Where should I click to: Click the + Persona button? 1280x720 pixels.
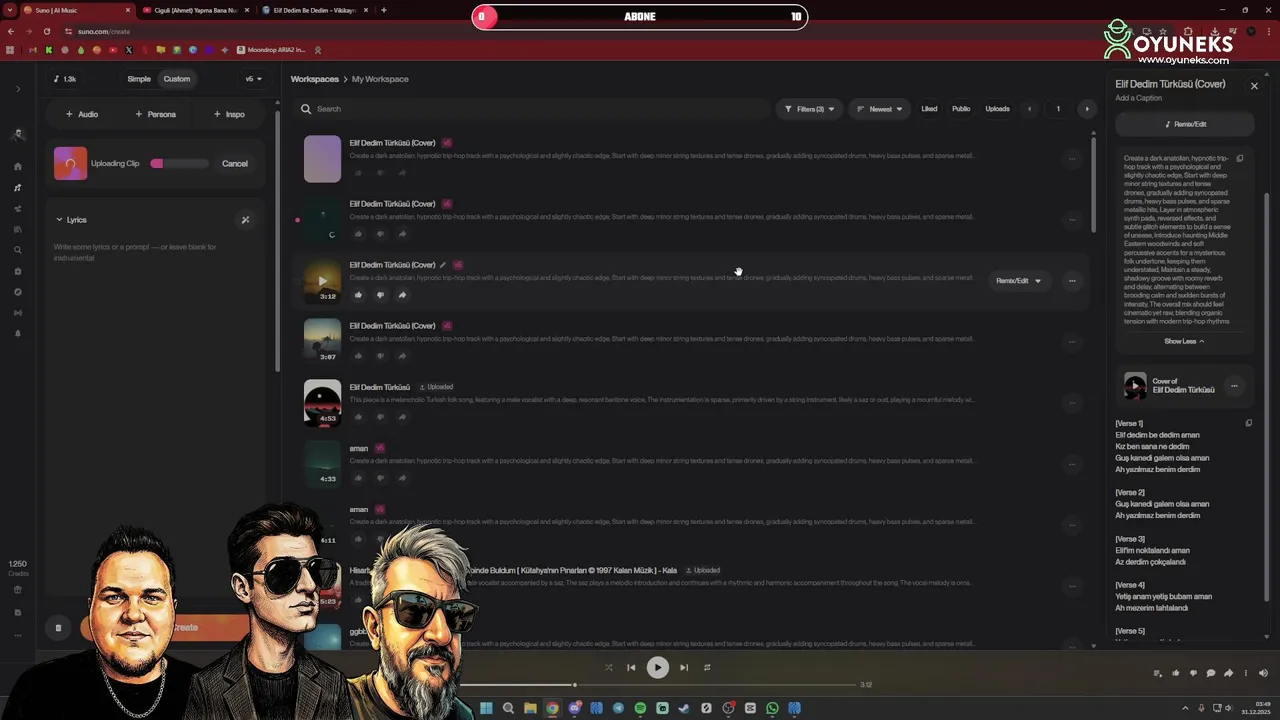click(155, 114)
